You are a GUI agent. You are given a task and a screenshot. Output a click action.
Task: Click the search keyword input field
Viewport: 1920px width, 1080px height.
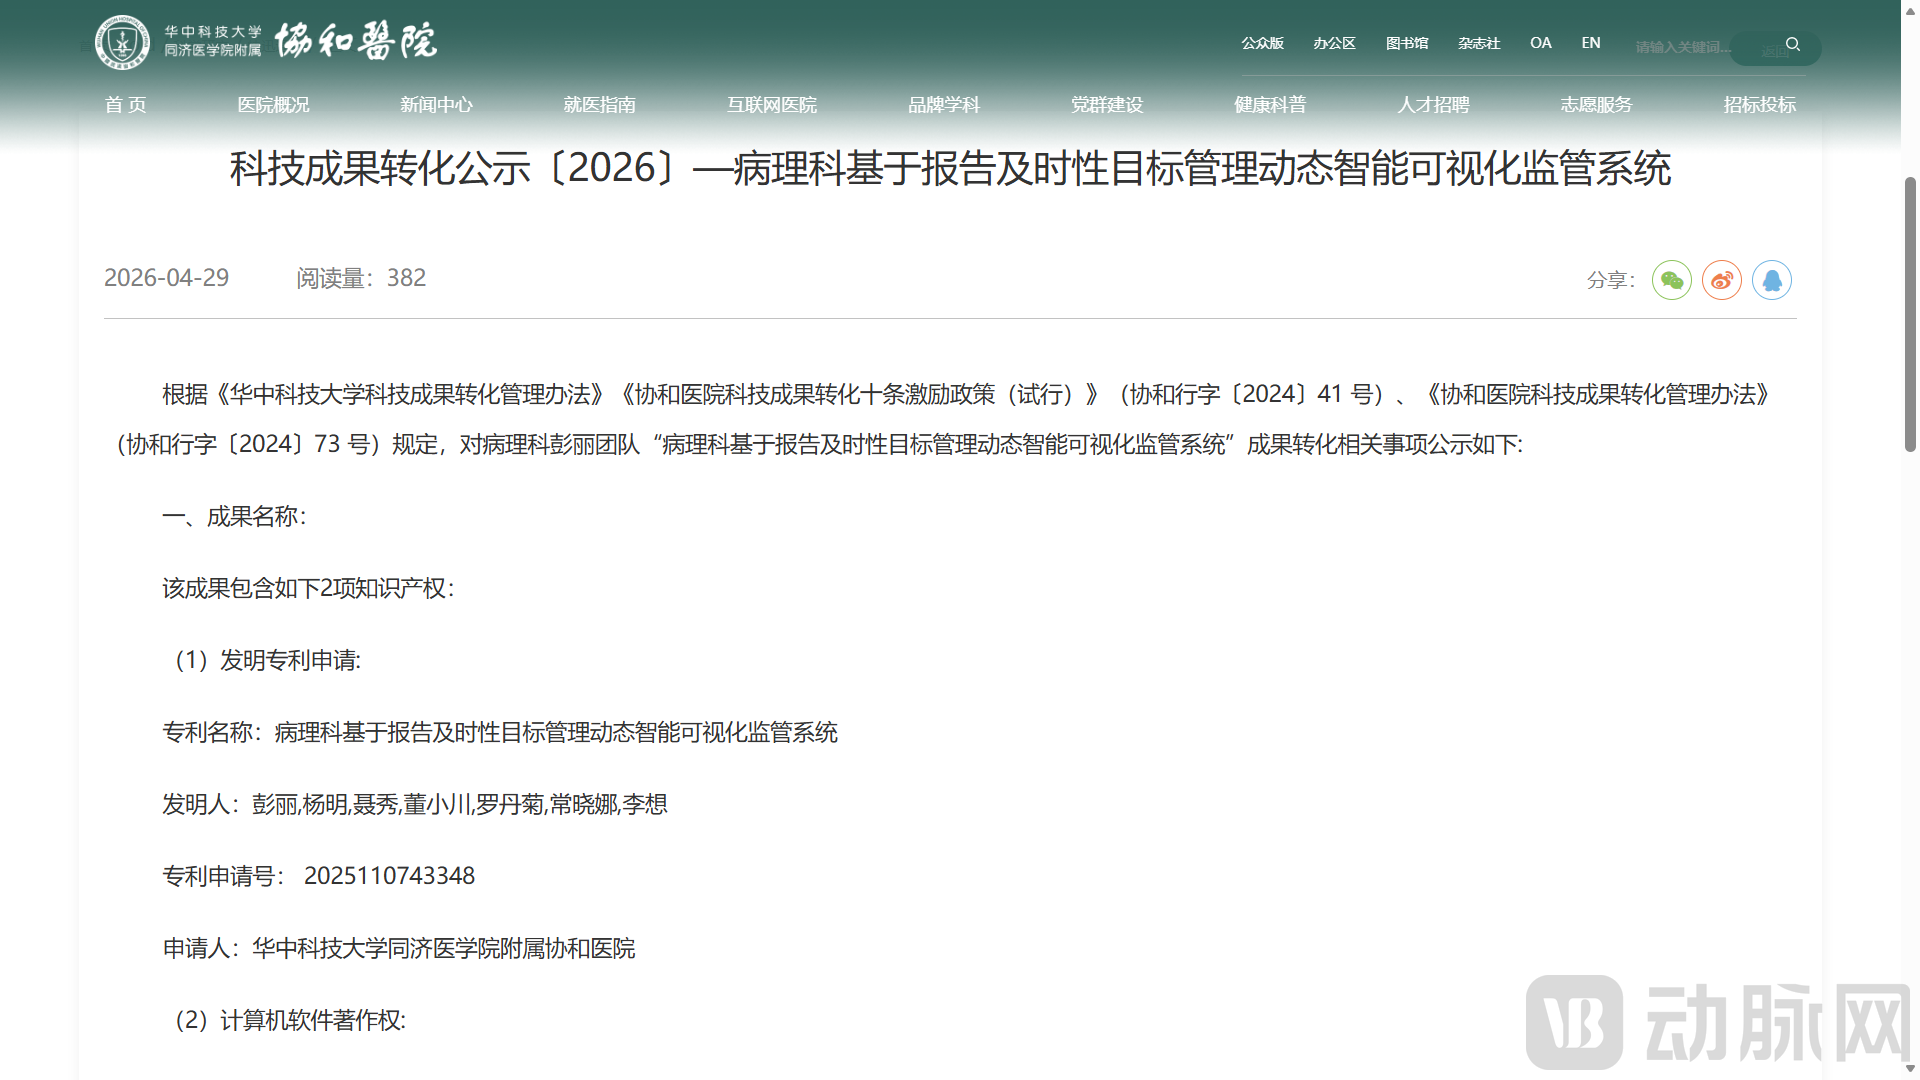(1683, 47)
